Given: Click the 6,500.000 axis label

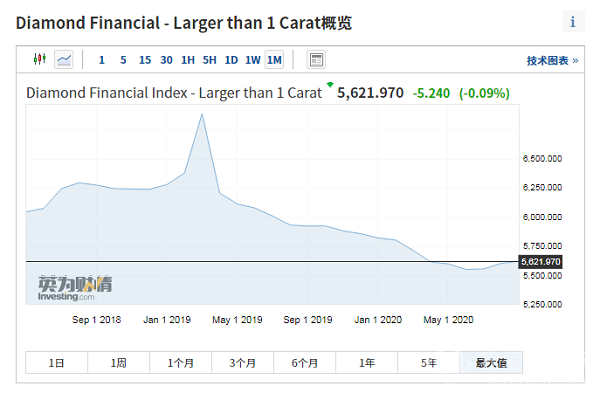Looking at the screenshot, I should pyautogui.click(x=542, y=158).
